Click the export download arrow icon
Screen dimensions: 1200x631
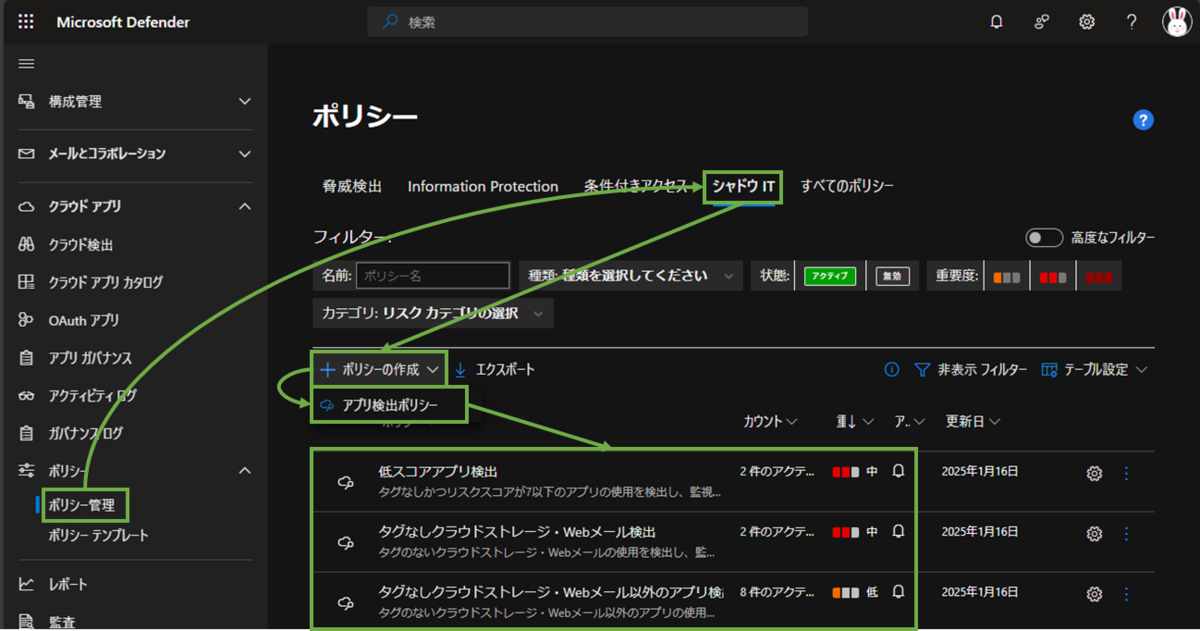tap(461, 370)
